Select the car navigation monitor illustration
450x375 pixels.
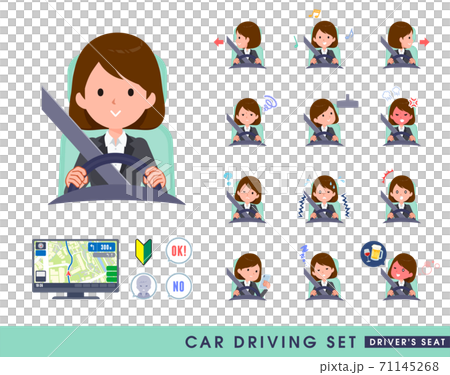coord(76,269)
